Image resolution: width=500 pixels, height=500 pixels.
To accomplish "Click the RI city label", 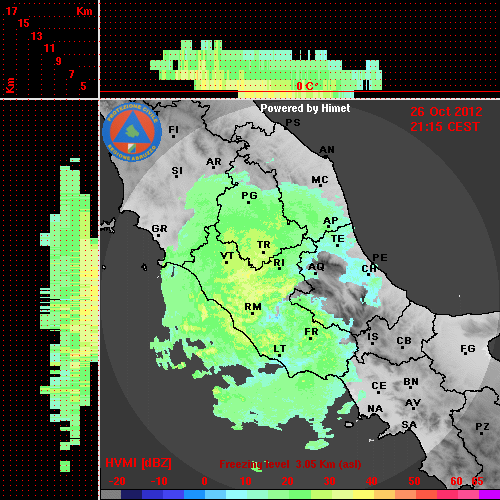I will pyautogui.click(x=279, y=263).
